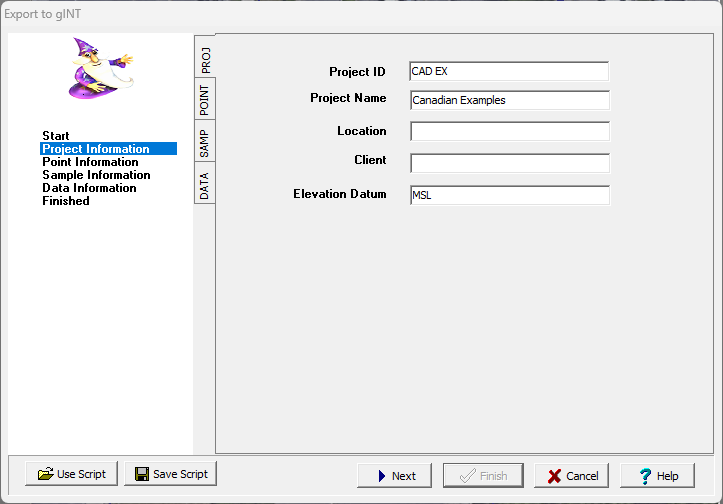This screenshot has height=504, width=723.
Task: Choose Sample Information in the step list
Action: (96, 175)
